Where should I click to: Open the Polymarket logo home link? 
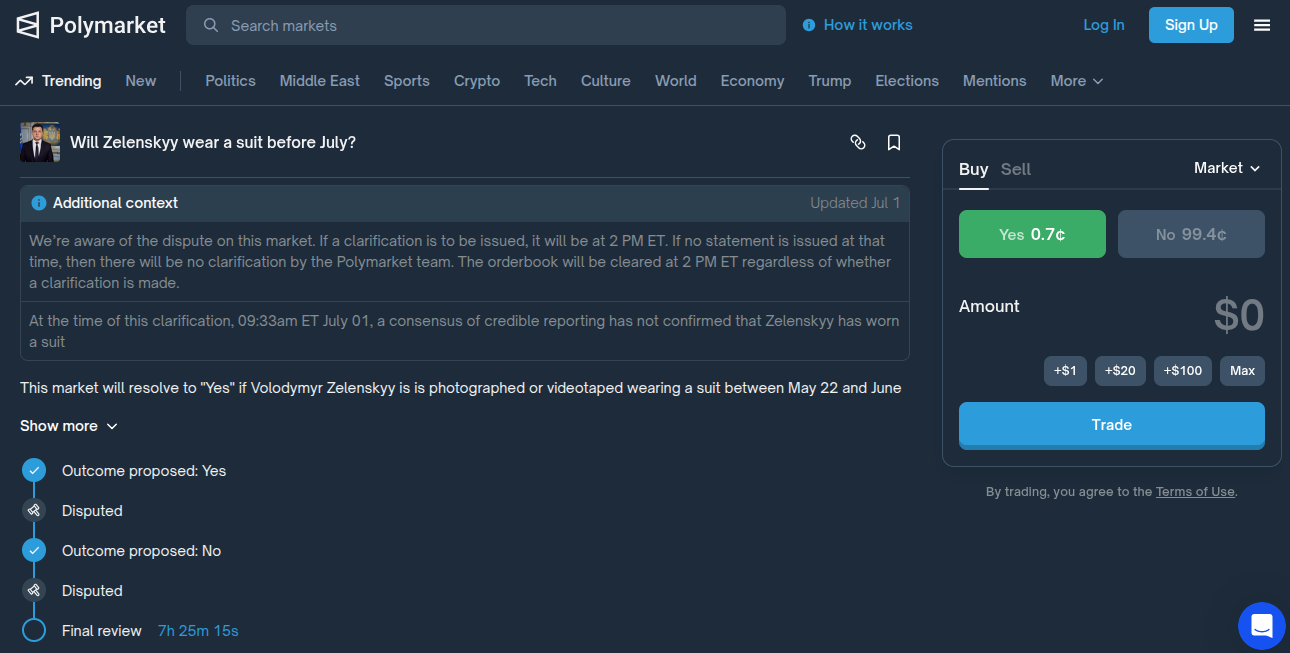tap(91, 25)
